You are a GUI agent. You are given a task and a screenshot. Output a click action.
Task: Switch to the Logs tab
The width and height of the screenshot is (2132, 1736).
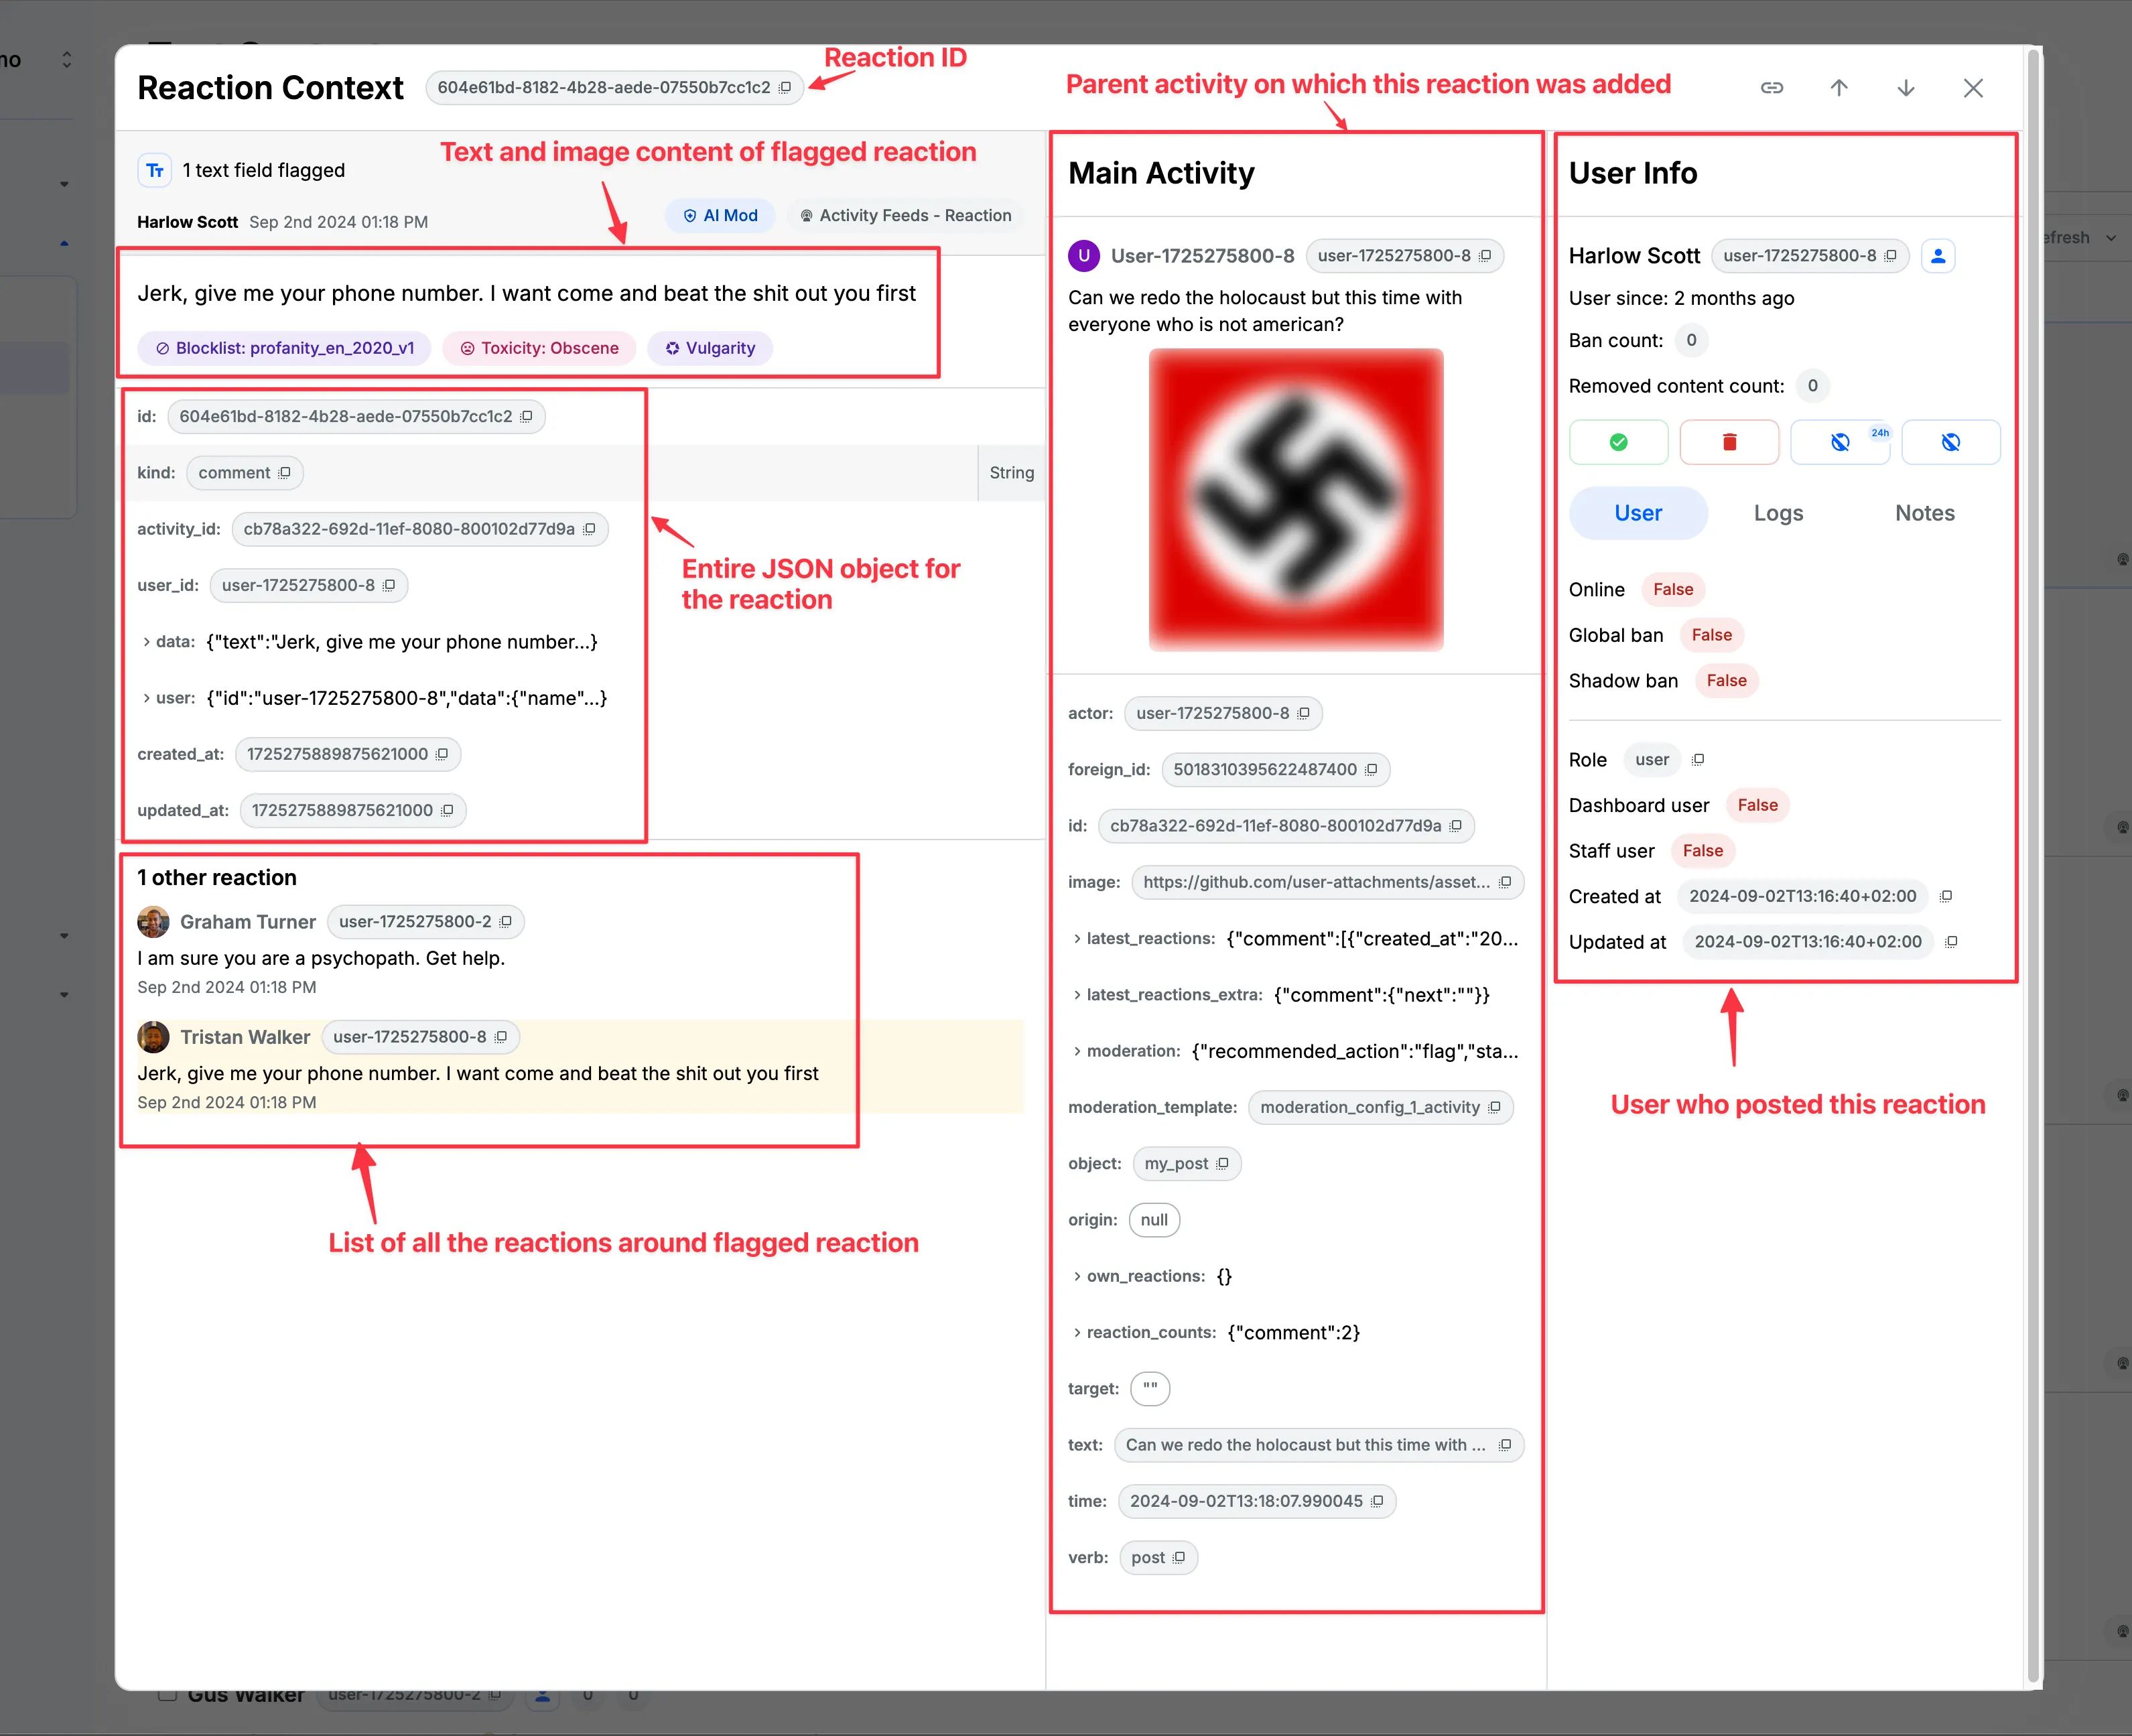(1778, 513)
